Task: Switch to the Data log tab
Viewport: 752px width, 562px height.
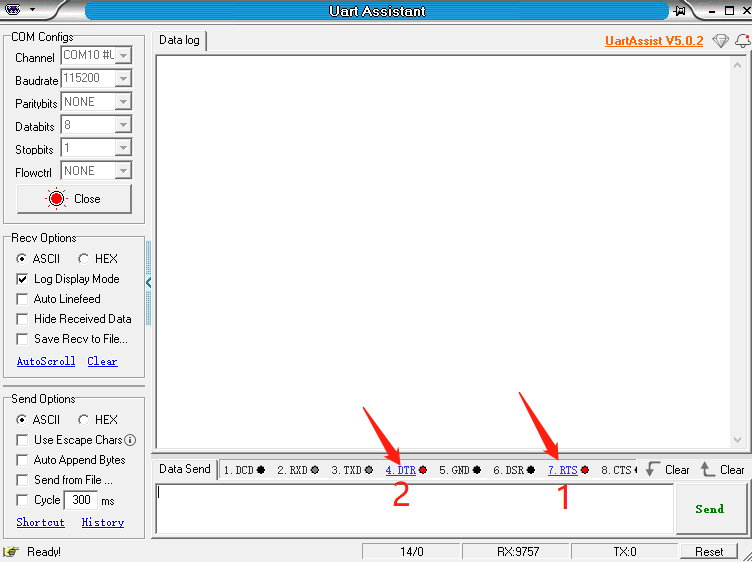Action: pos(179,40)
